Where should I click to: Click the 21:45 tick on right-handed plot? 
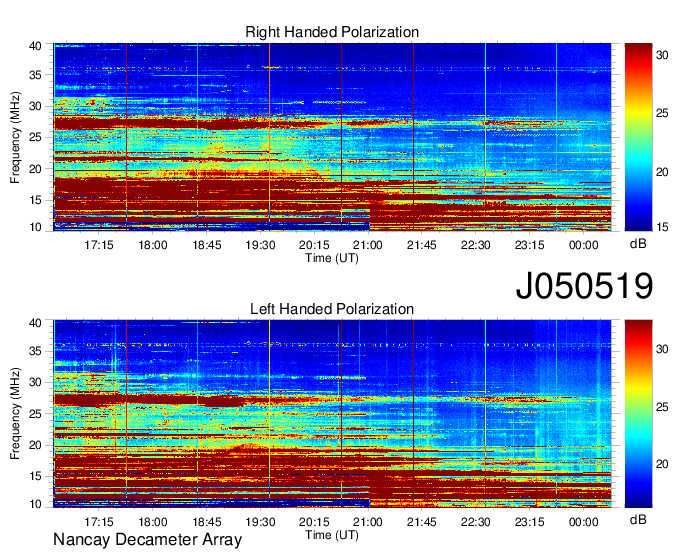pyautogui.click(x=422, y=245)
